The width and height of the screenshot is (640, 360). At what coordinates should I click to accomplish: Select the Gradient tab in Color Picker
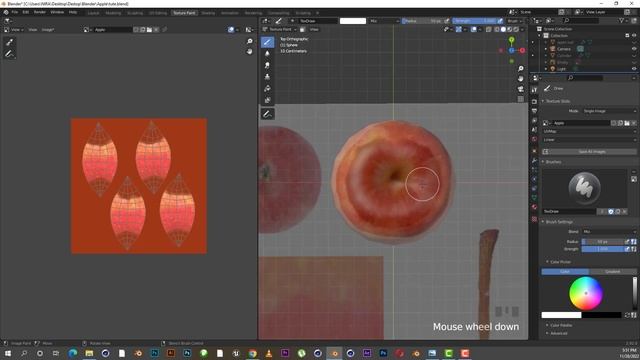tap(612, 271)
